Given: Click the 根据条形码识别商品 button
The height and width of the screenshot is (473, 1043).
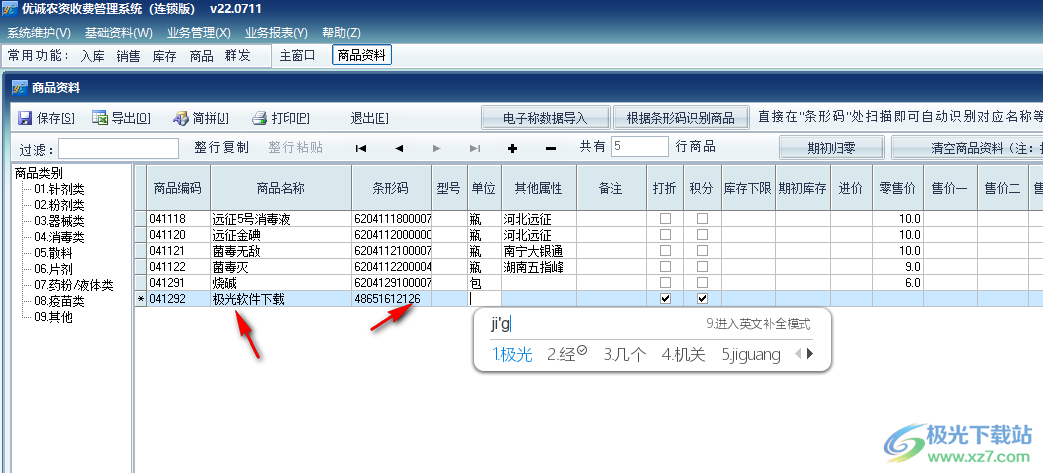Looking at the screenshot, I should 681,118.
